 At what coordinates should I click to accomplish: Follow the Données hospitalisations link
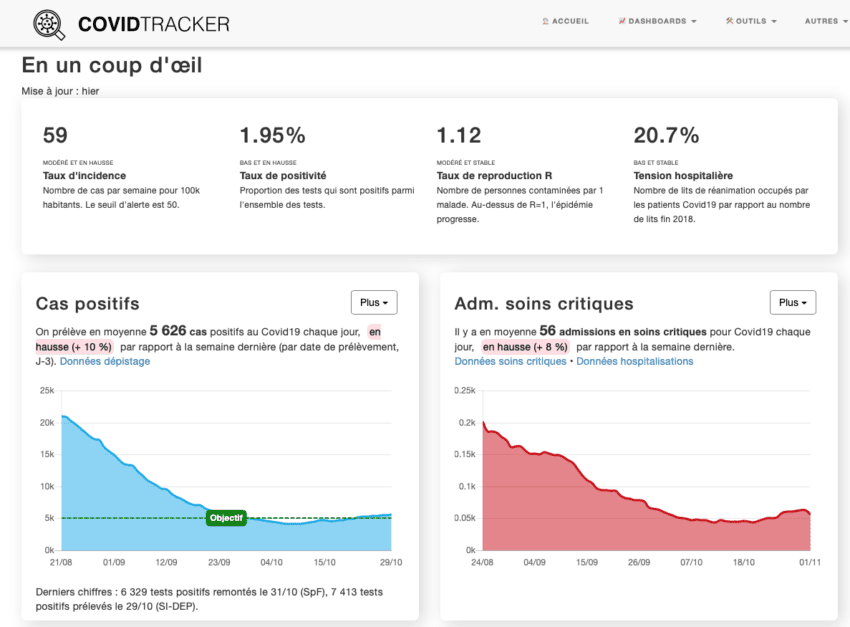[635, 361]
